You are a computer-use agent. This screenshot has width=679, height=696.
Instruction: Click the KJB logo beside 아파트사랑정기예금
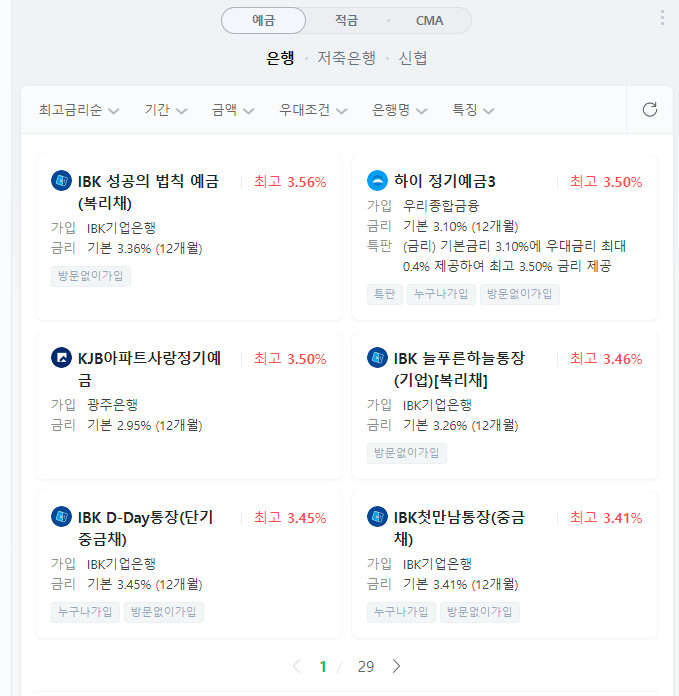click(x=61, y=357)
